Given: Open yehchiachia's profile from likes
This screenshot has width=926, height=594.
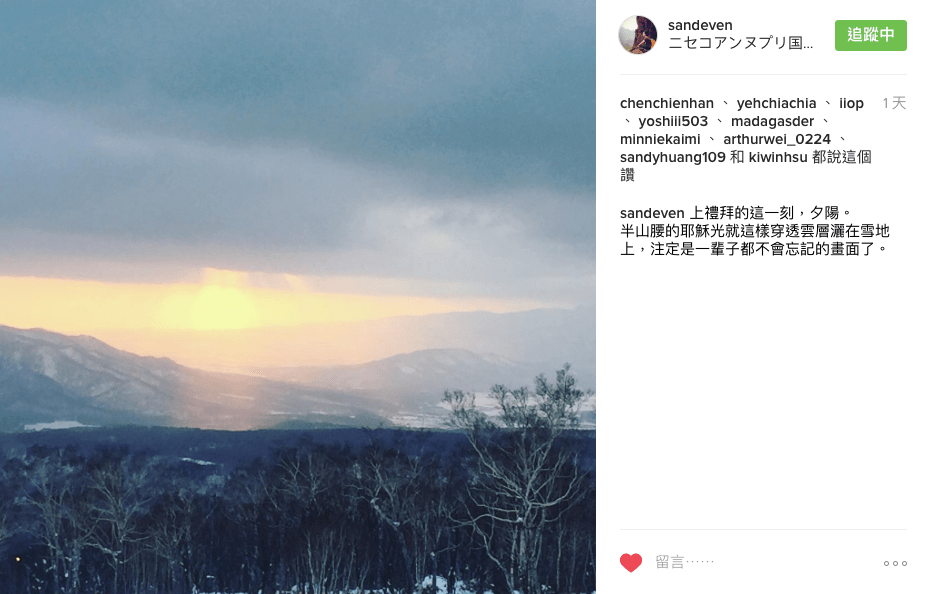Looking at the screenshot, I should coord(776,103).
